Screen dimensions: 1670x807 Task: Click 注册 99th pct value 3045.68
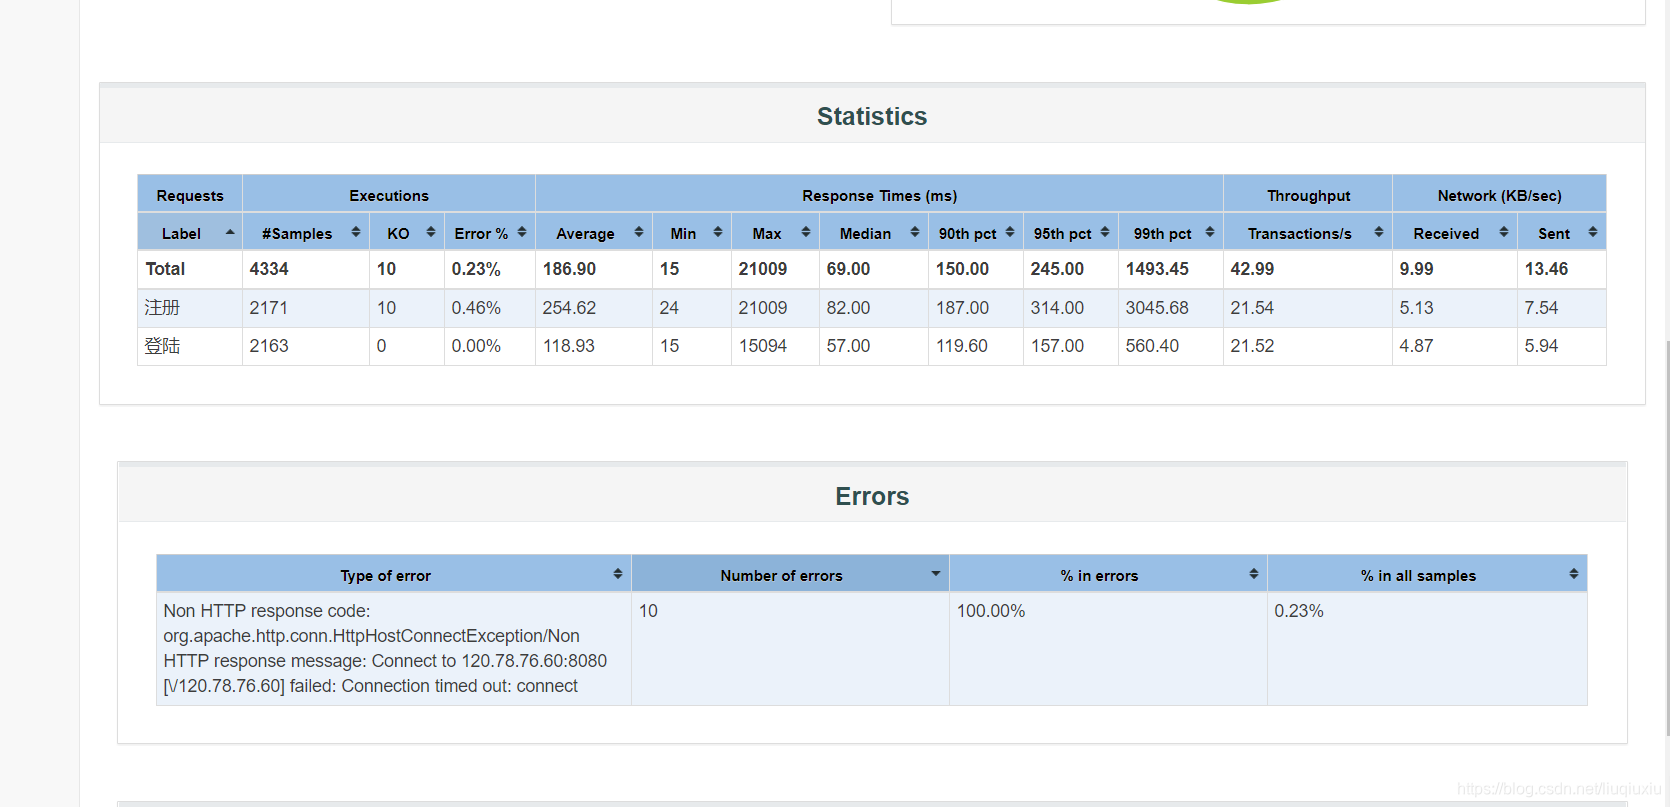pos(1157,308)
